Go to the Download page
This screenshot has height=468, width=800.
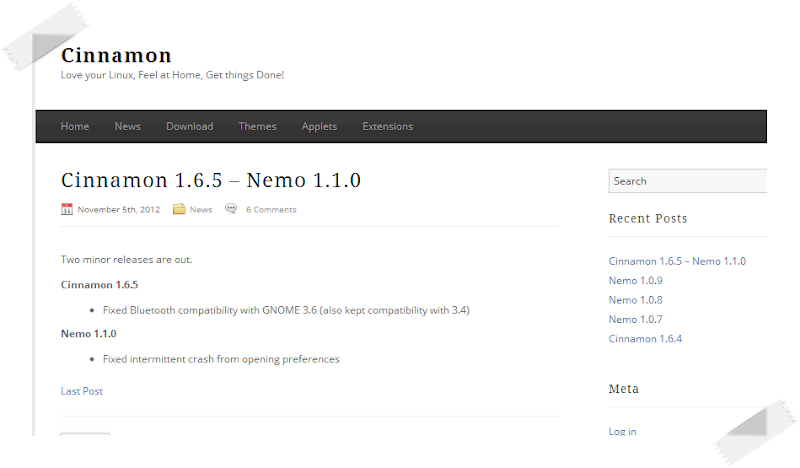[x=189, y=126]
